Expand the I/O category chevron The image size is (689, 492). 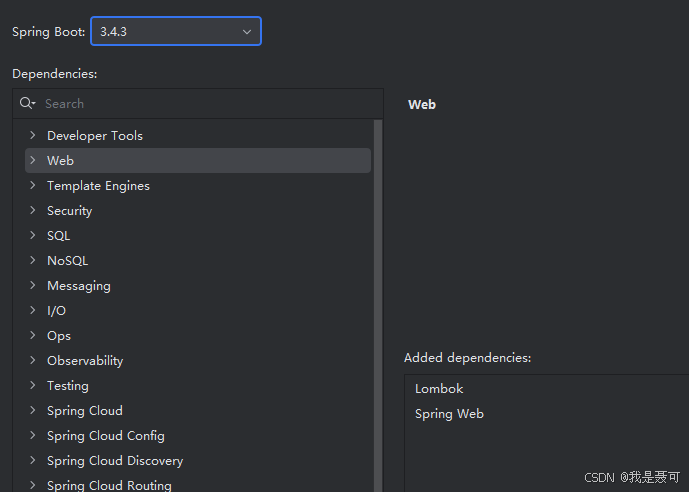(33, 311)
